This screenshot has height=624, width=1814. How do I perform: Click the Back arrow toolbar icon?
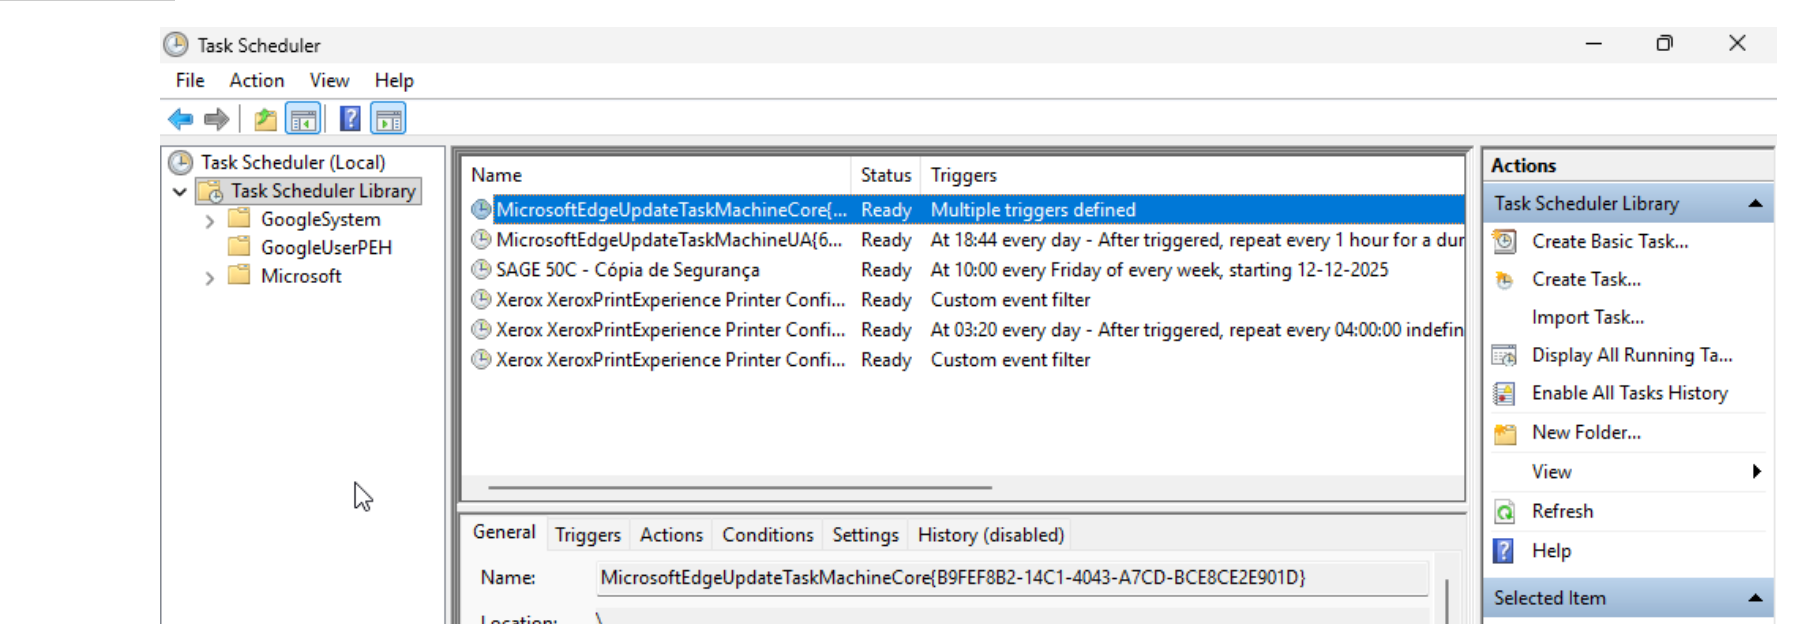[181, 120]
